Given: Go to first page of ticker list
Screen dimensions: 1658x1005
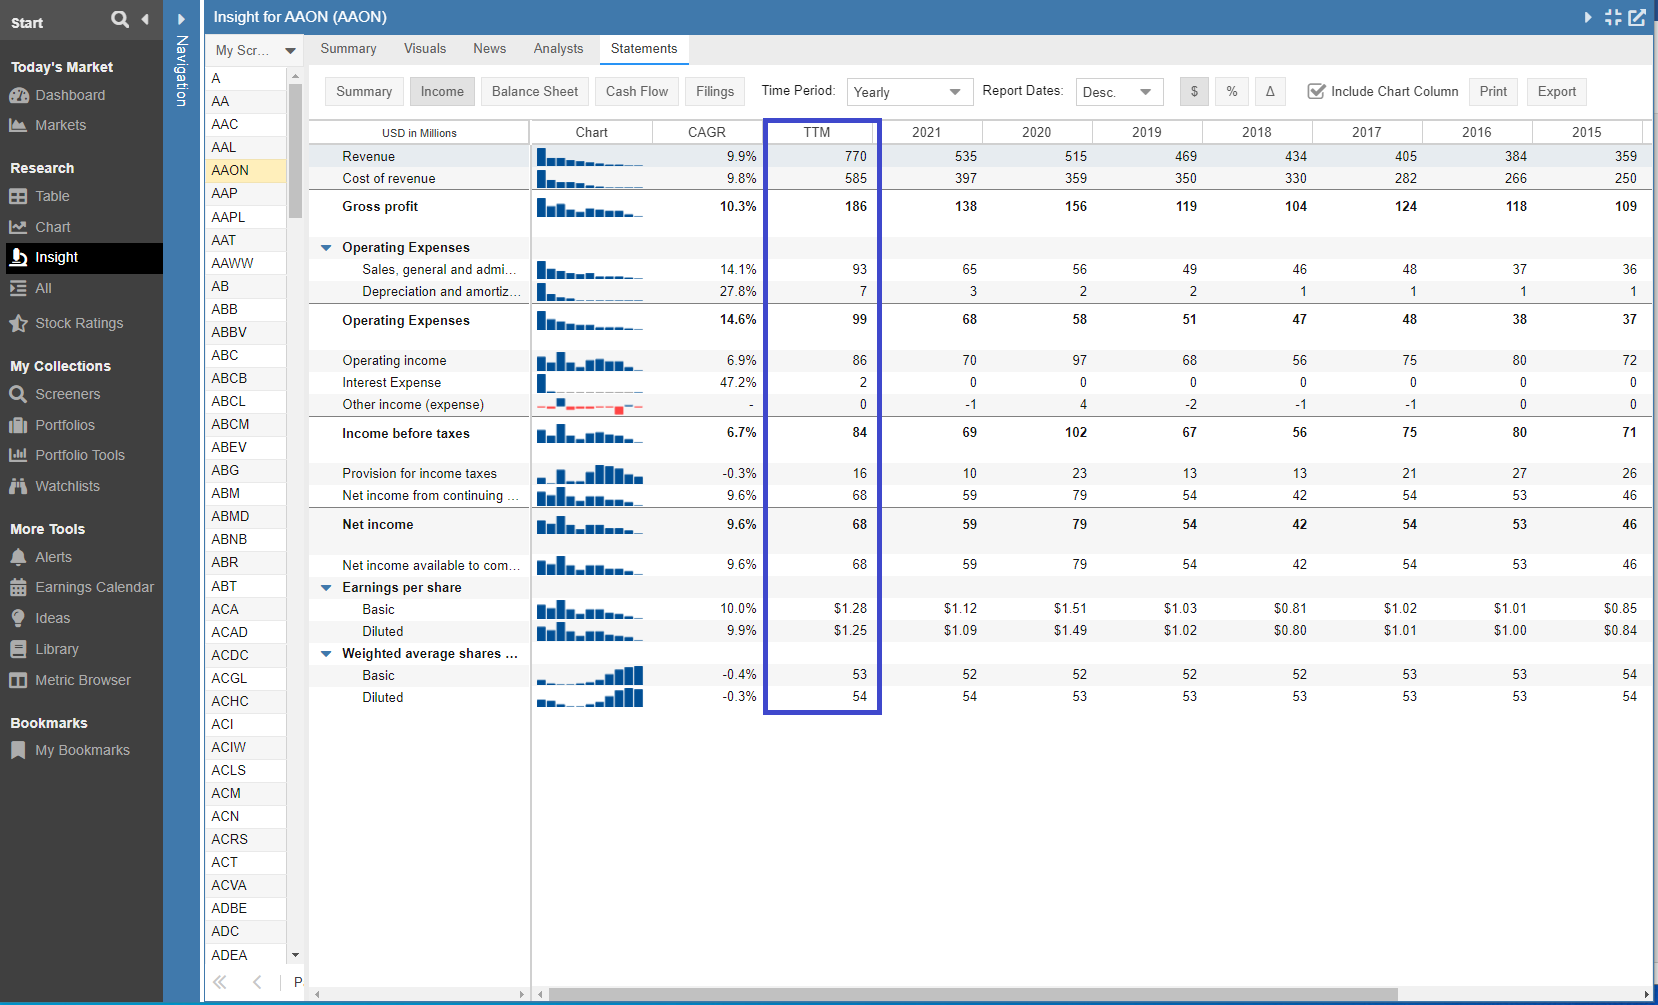Looking at the screenshot, I should 220,982.
